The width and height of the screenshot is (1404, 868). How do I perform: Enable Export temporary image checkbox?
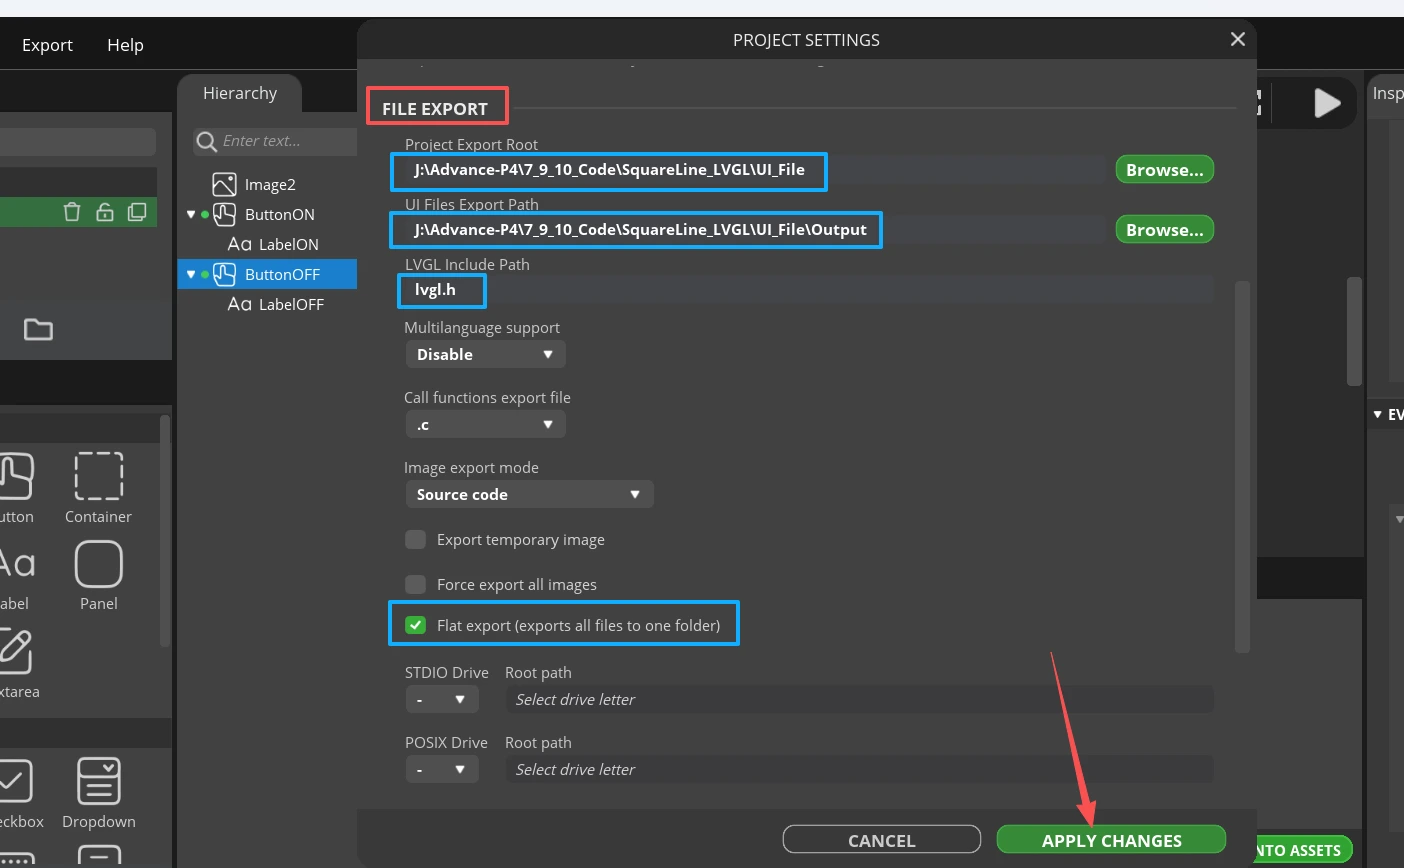point(415,540)
